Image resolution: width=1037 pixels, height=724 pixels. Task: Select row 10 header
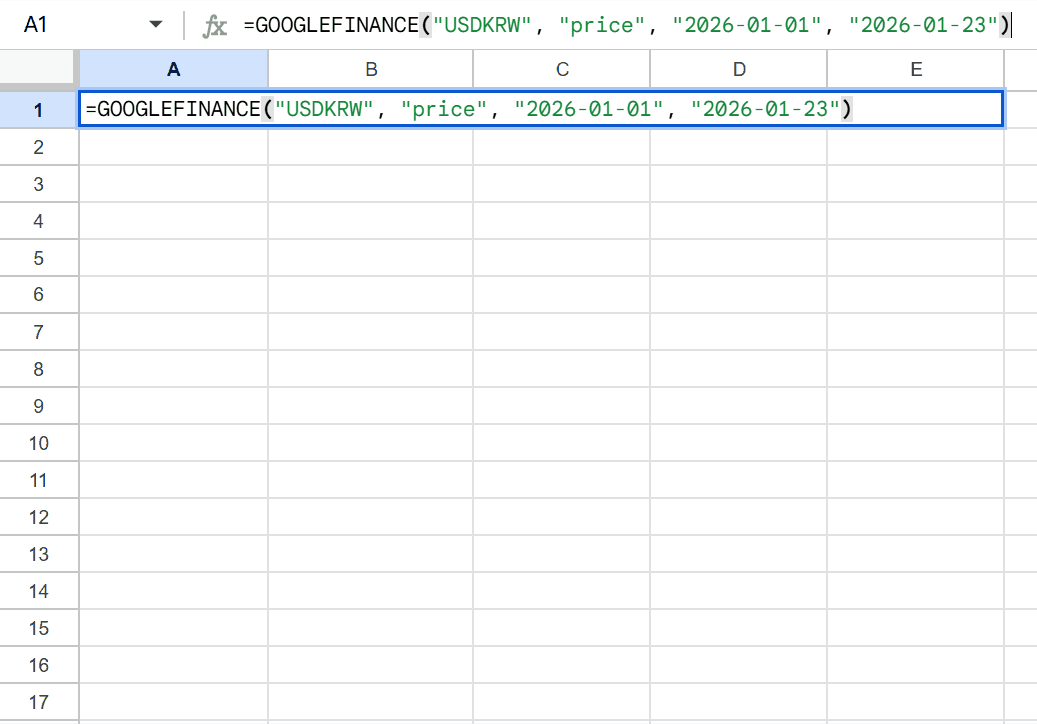38,443
